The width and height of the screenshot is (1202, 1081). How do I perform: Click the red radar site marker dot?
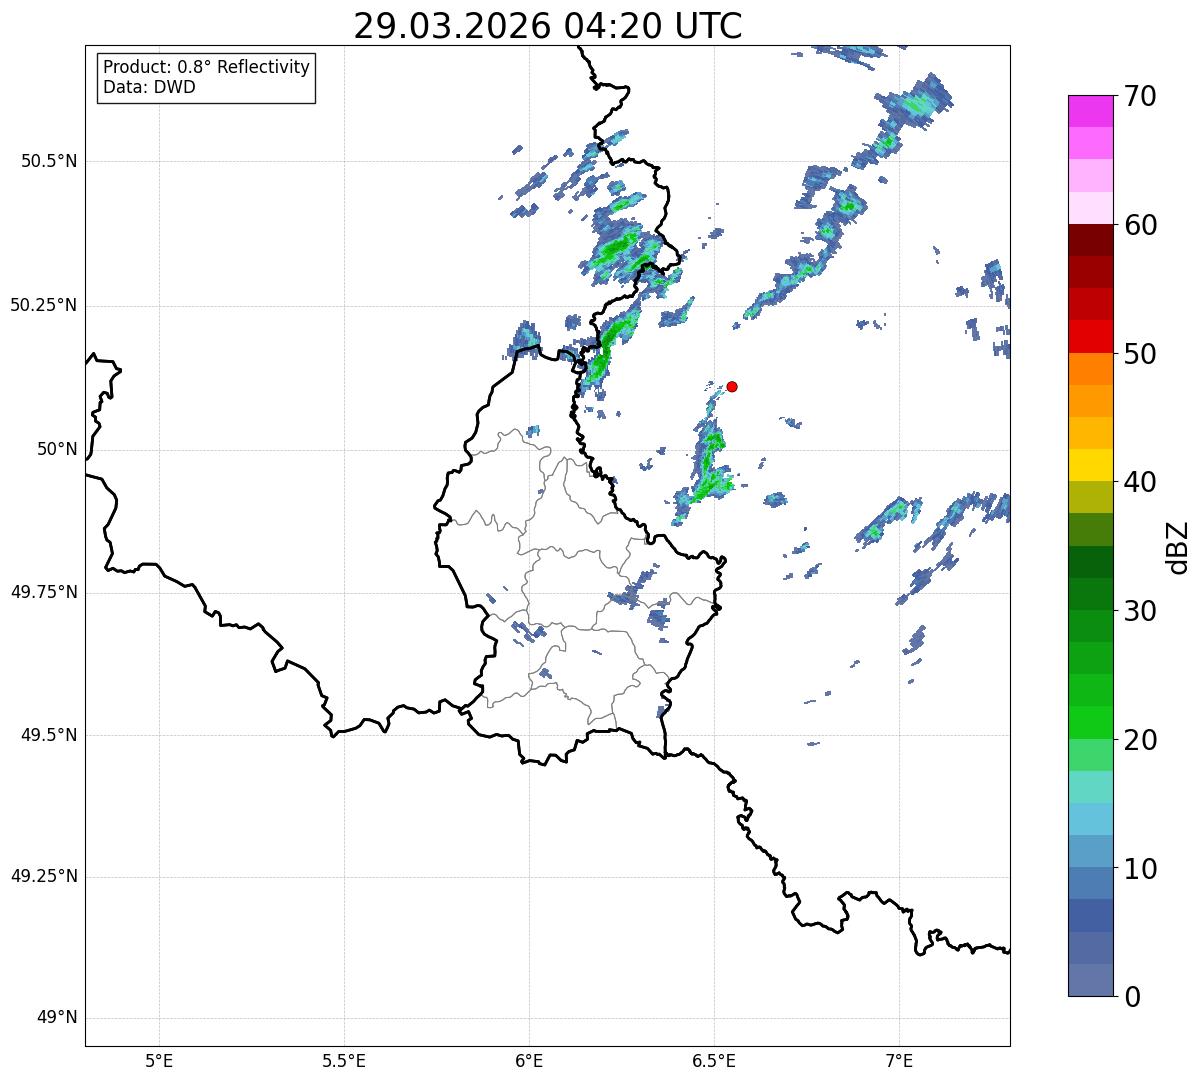click(732, 386)
